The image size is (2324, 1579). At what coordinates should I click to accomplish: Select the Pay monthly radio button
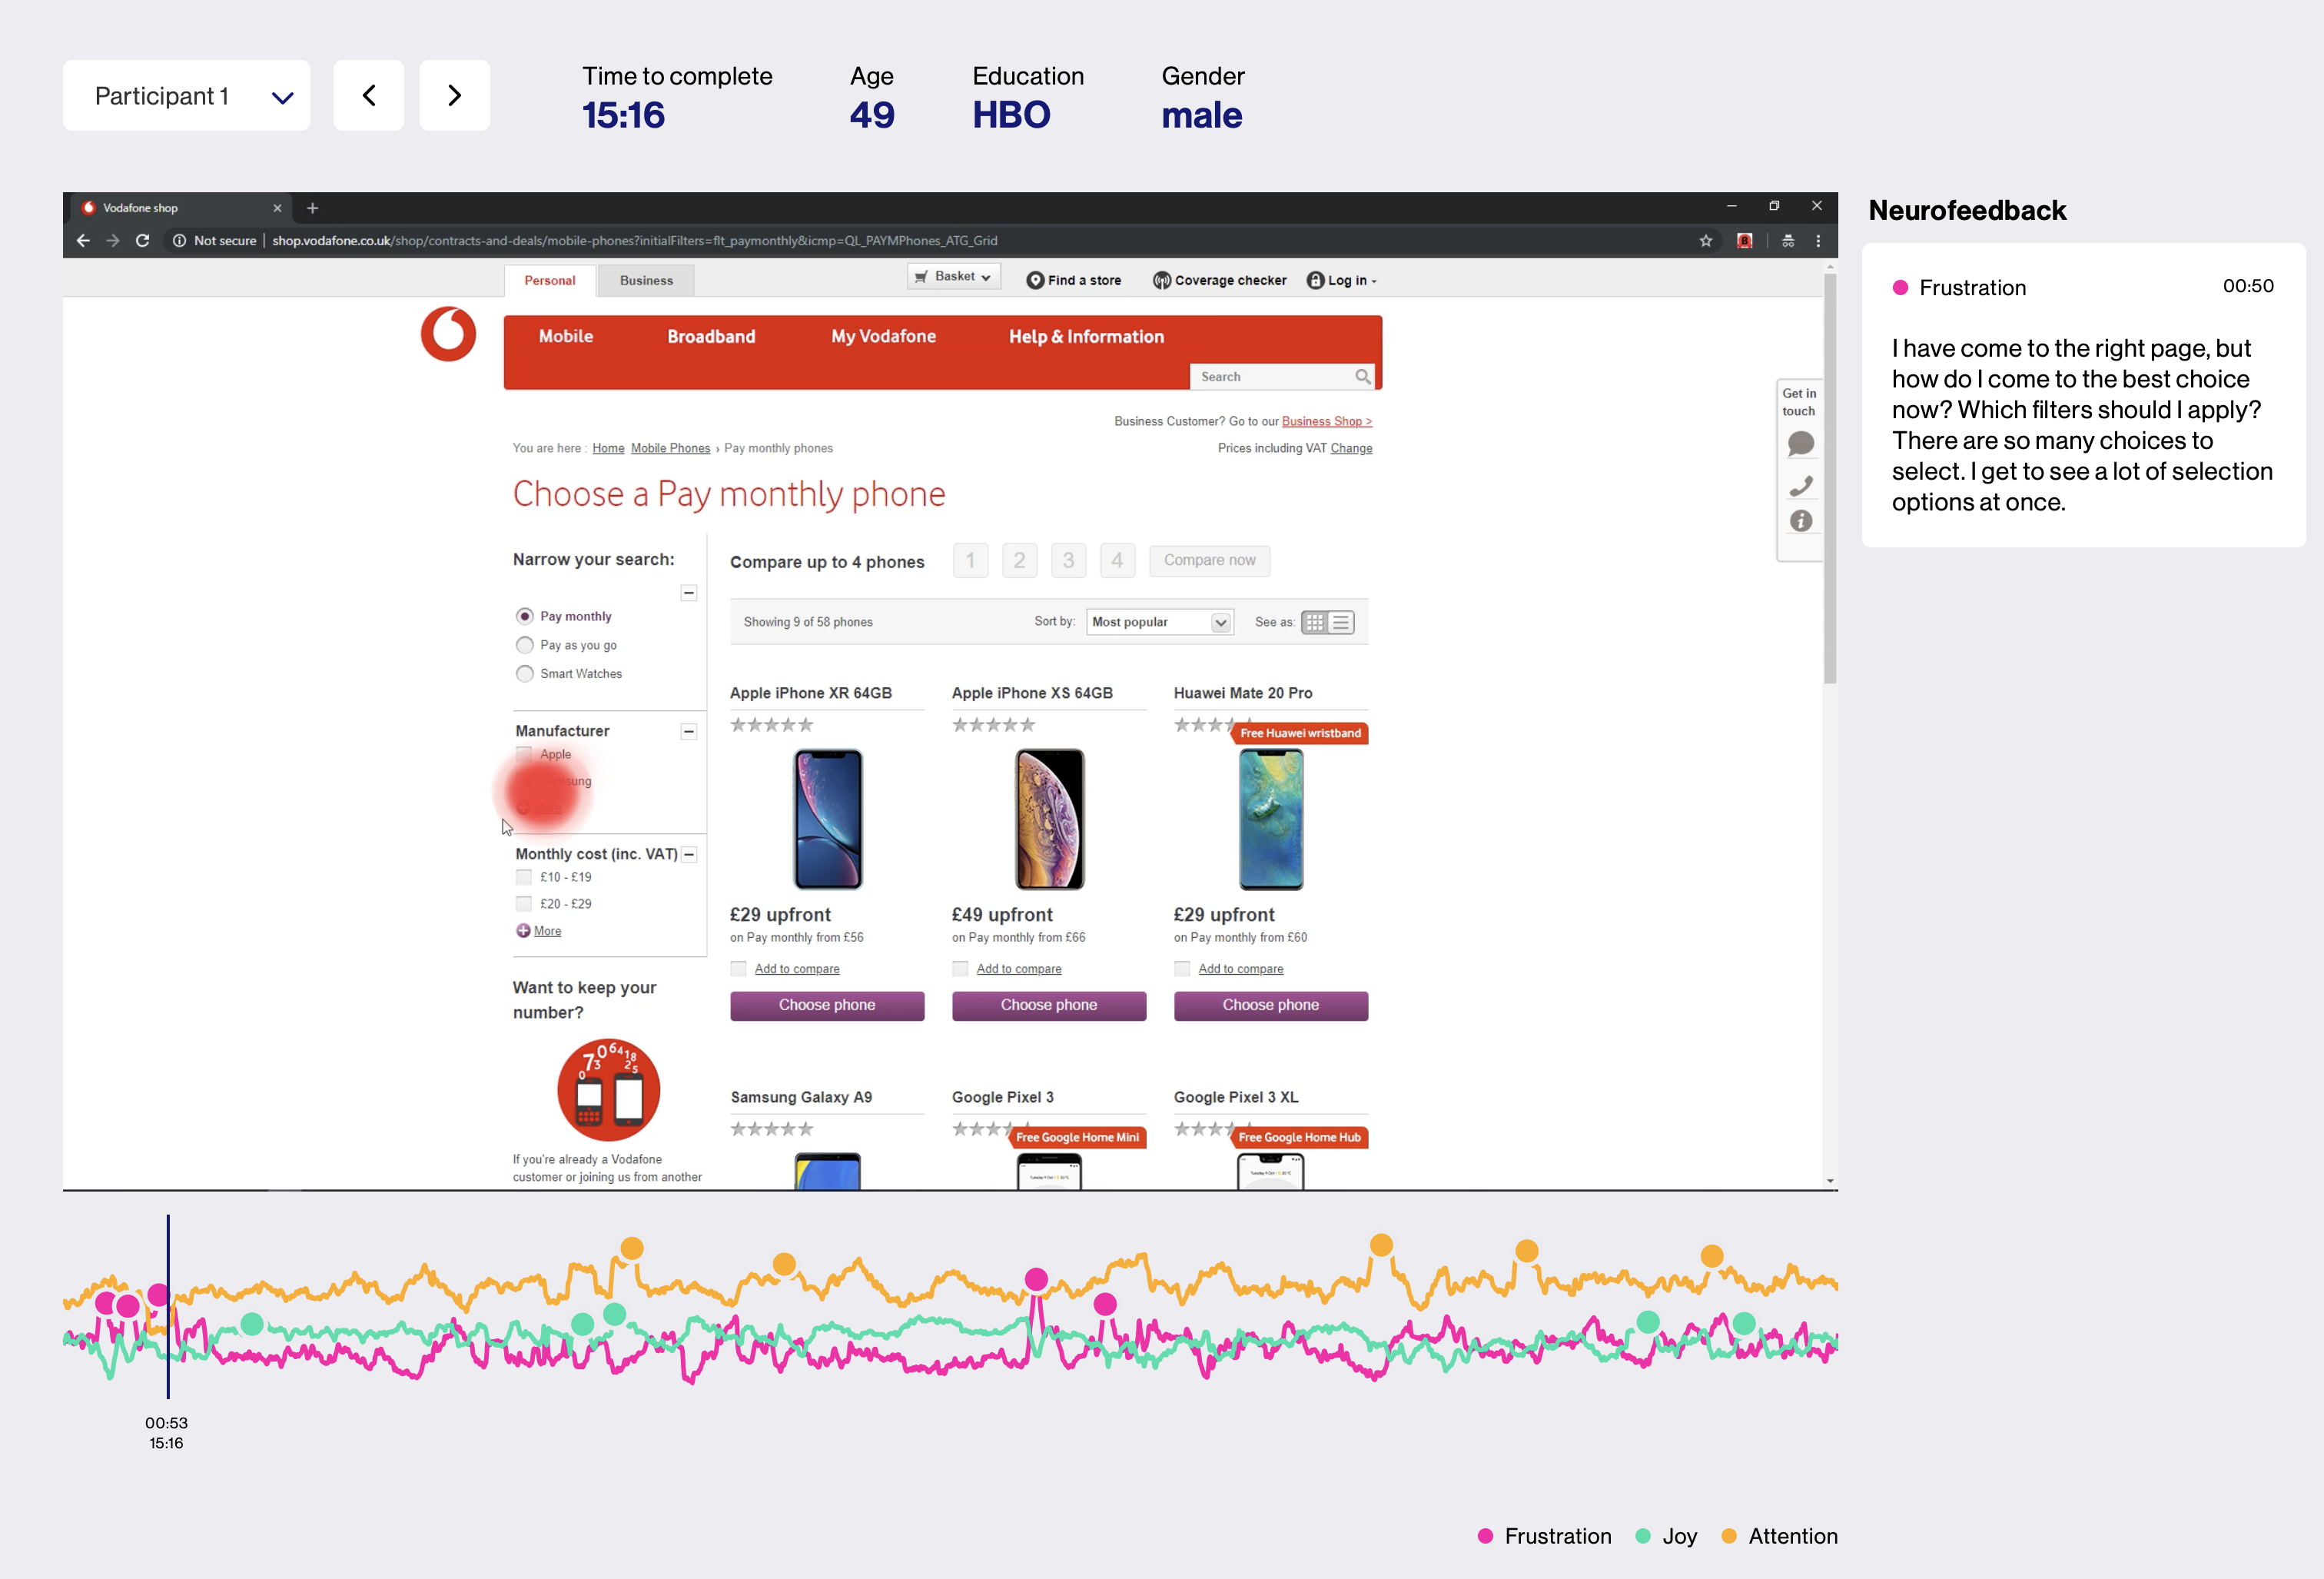tap(524, 616)
